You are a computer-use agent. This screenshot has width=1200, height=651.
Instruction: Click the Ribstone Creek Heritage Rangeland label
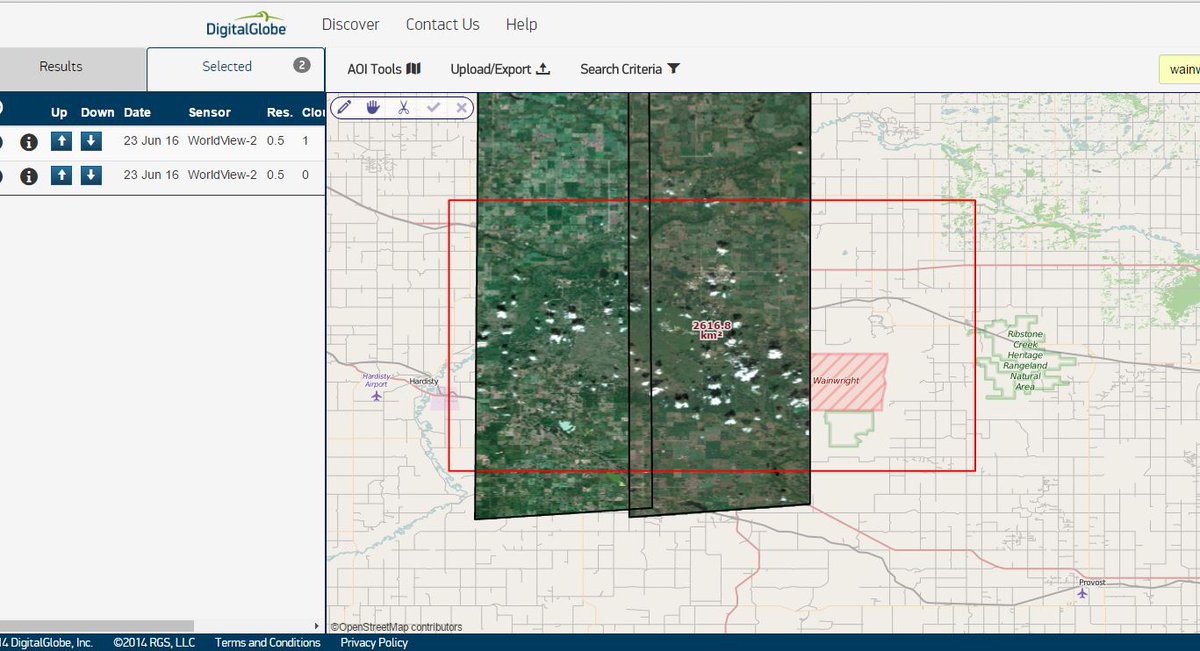click(1024, 360)
